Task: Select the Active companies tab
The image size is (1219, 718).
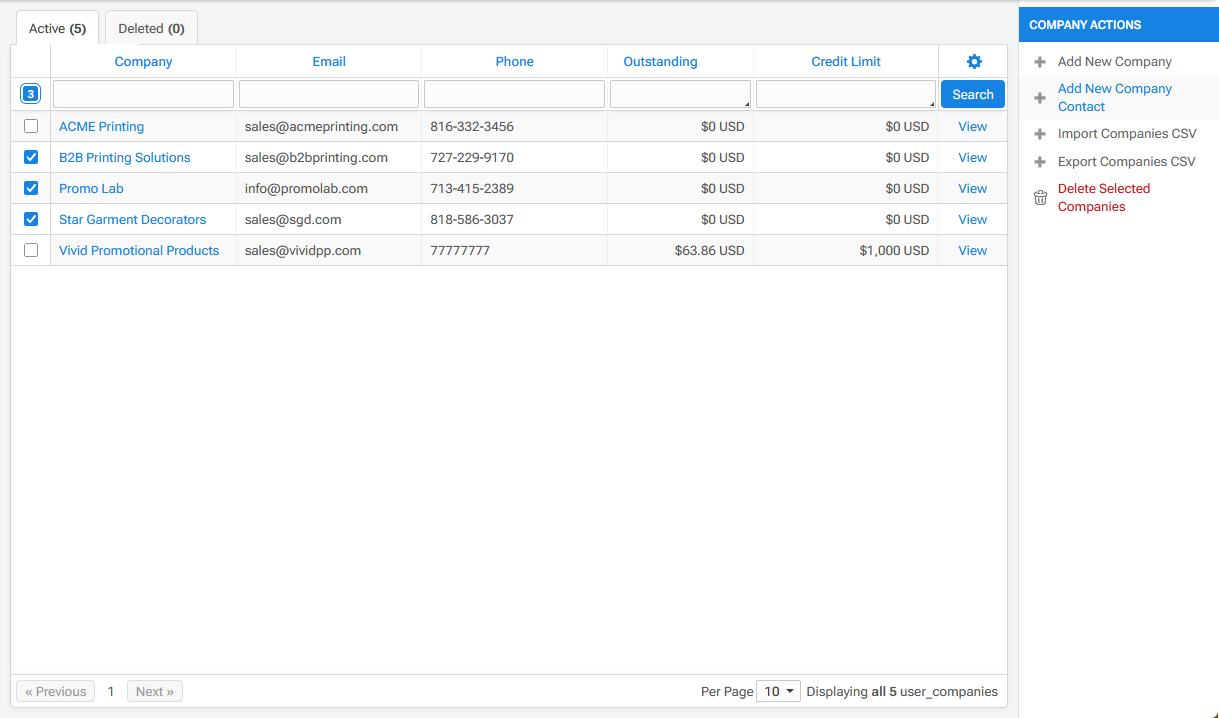Action: (57, 29)
